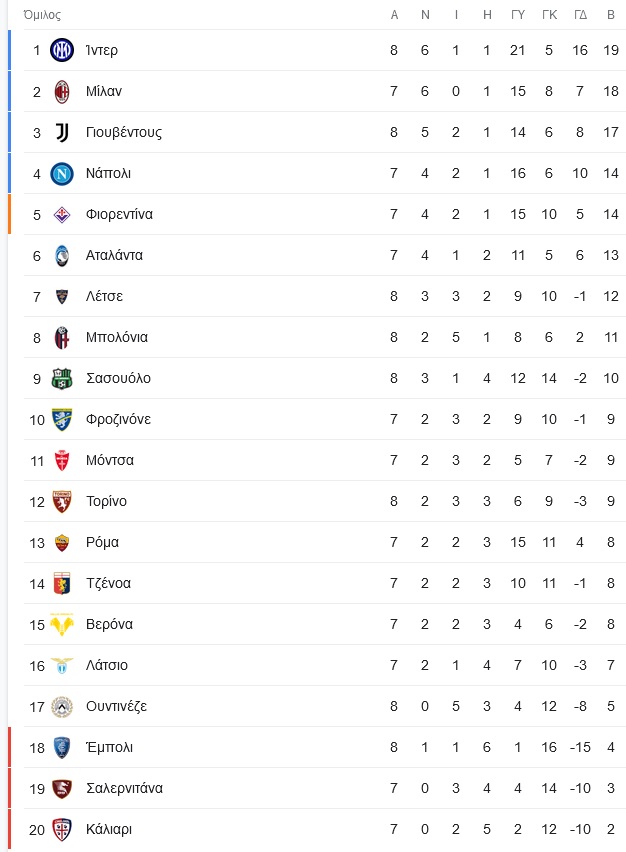The height and width of the screenshot is (852, 626).
Task: Click the Juventus logo icon
Action: point(62,132)
